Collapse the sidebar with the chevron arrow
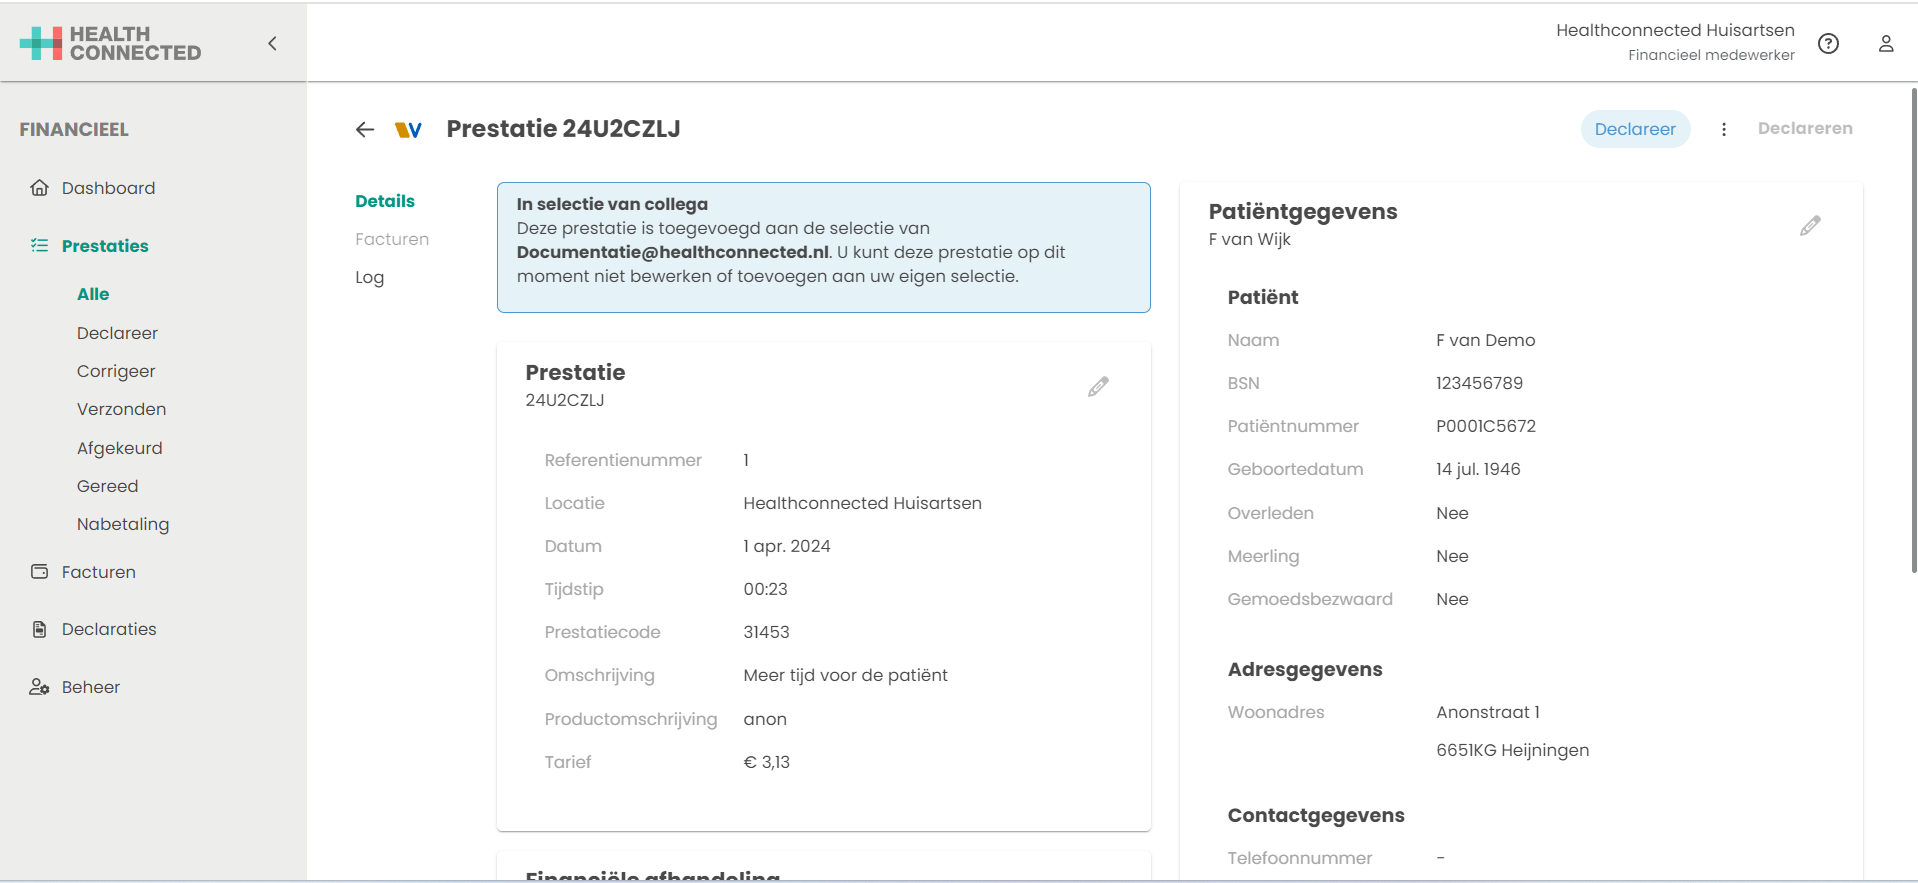The width and height of the screenshot is (1918, 883). tap(272, 43)
